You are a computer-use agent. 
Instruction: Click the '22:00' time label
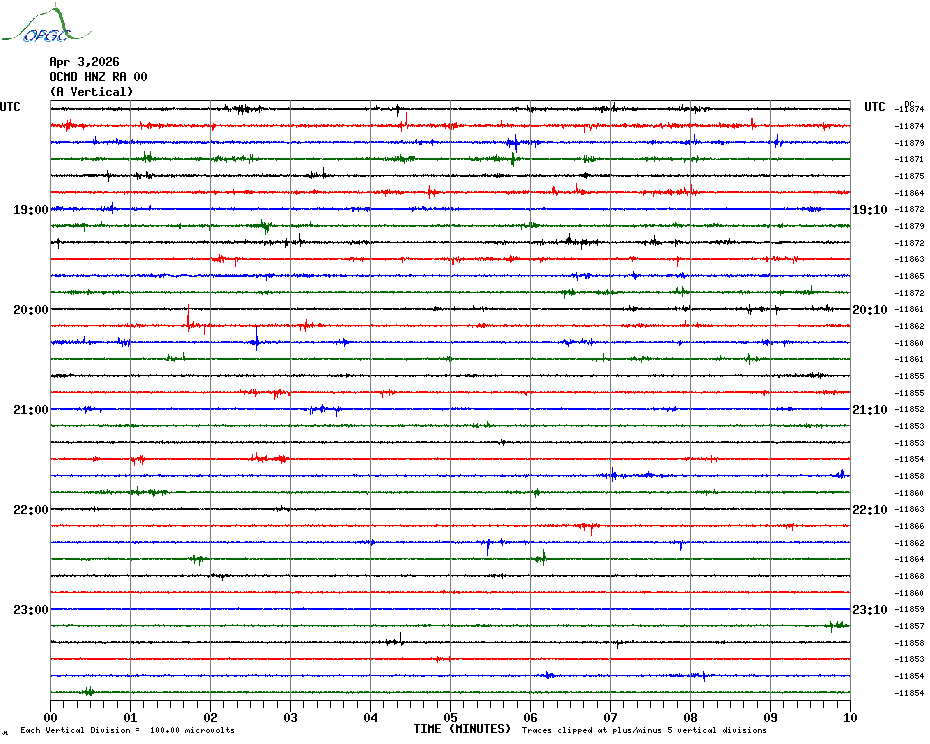point(31,510)
